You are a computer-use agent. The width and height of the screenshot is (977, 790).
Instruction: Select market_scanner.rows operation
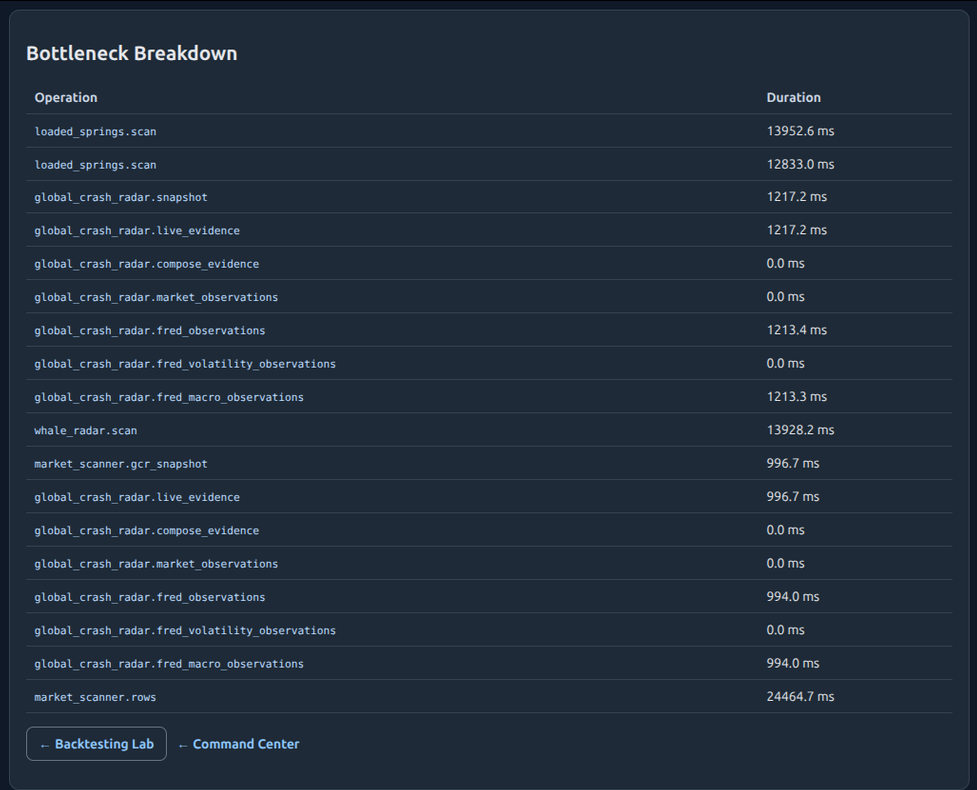point(95,697)
